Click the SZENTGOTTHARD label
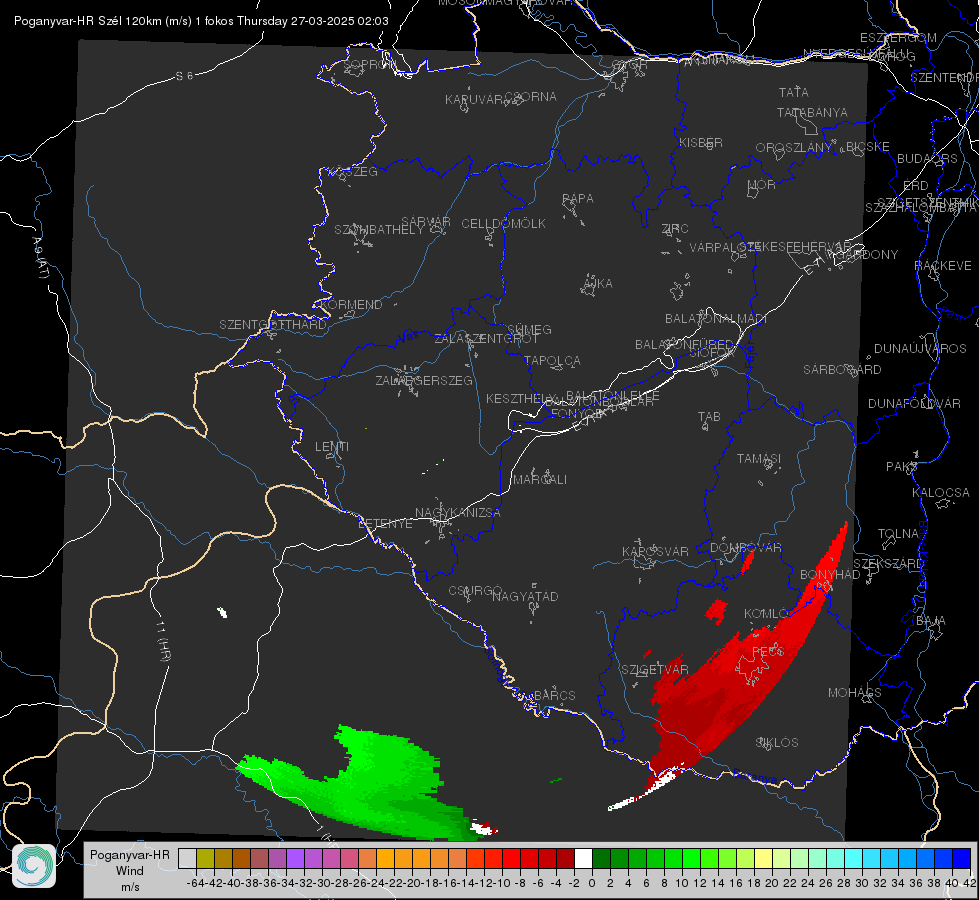The width and height of the screenshot is (979, 900). click(272, 325)
